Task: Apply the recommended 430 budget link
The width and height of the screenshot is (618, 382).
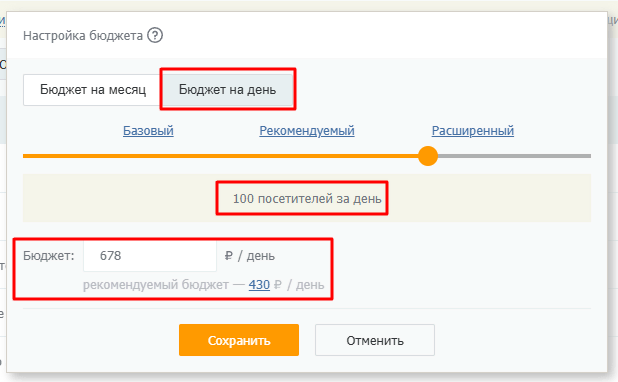Action: pyautogui.click(x=259, y=285)
